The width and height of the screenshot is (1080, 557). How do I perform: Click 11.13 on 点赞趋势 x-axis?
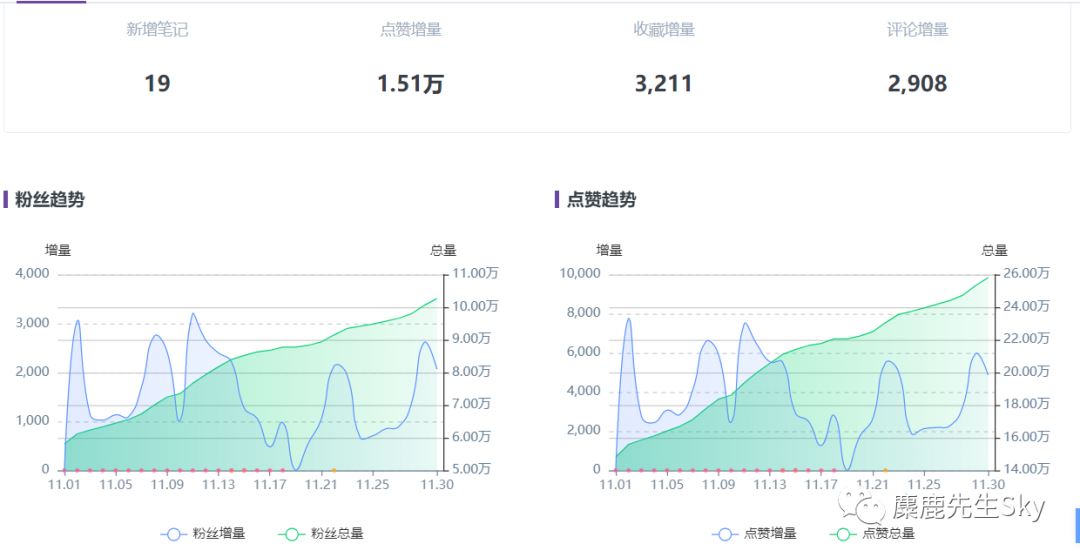(x=769, y=485)
